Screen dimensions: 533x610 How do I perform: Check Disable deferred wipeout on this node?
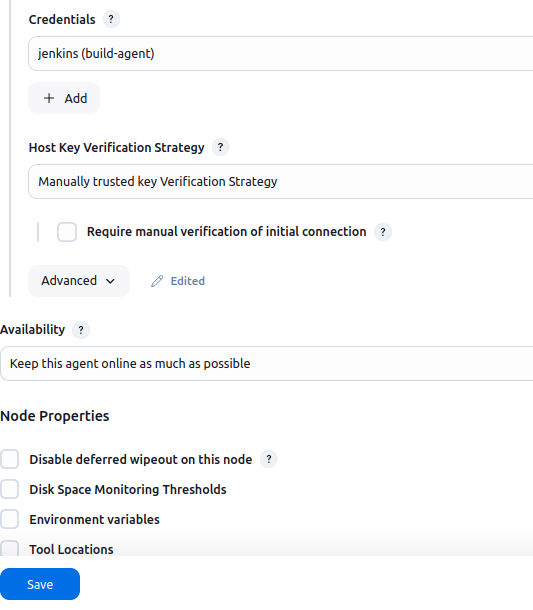[9, 459]
